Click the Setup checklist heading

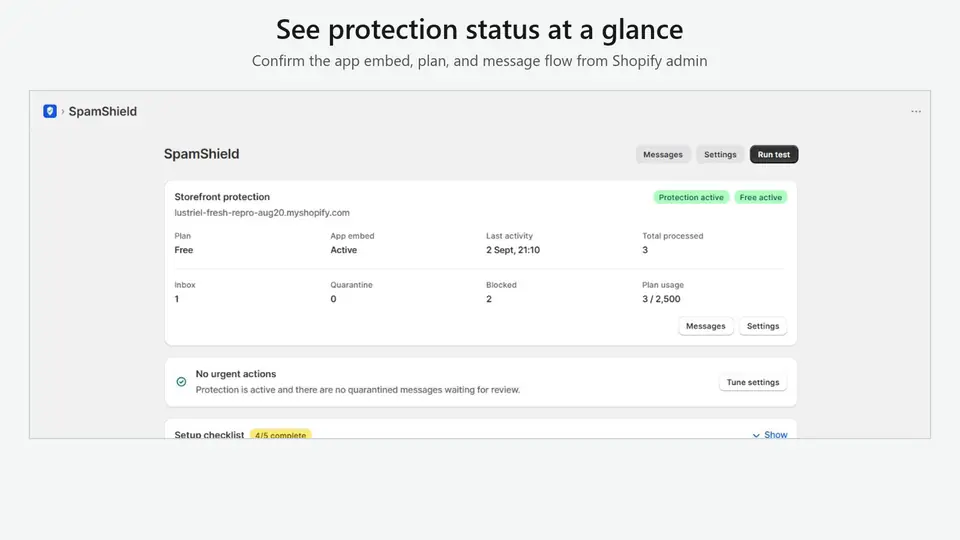(209, 435)
